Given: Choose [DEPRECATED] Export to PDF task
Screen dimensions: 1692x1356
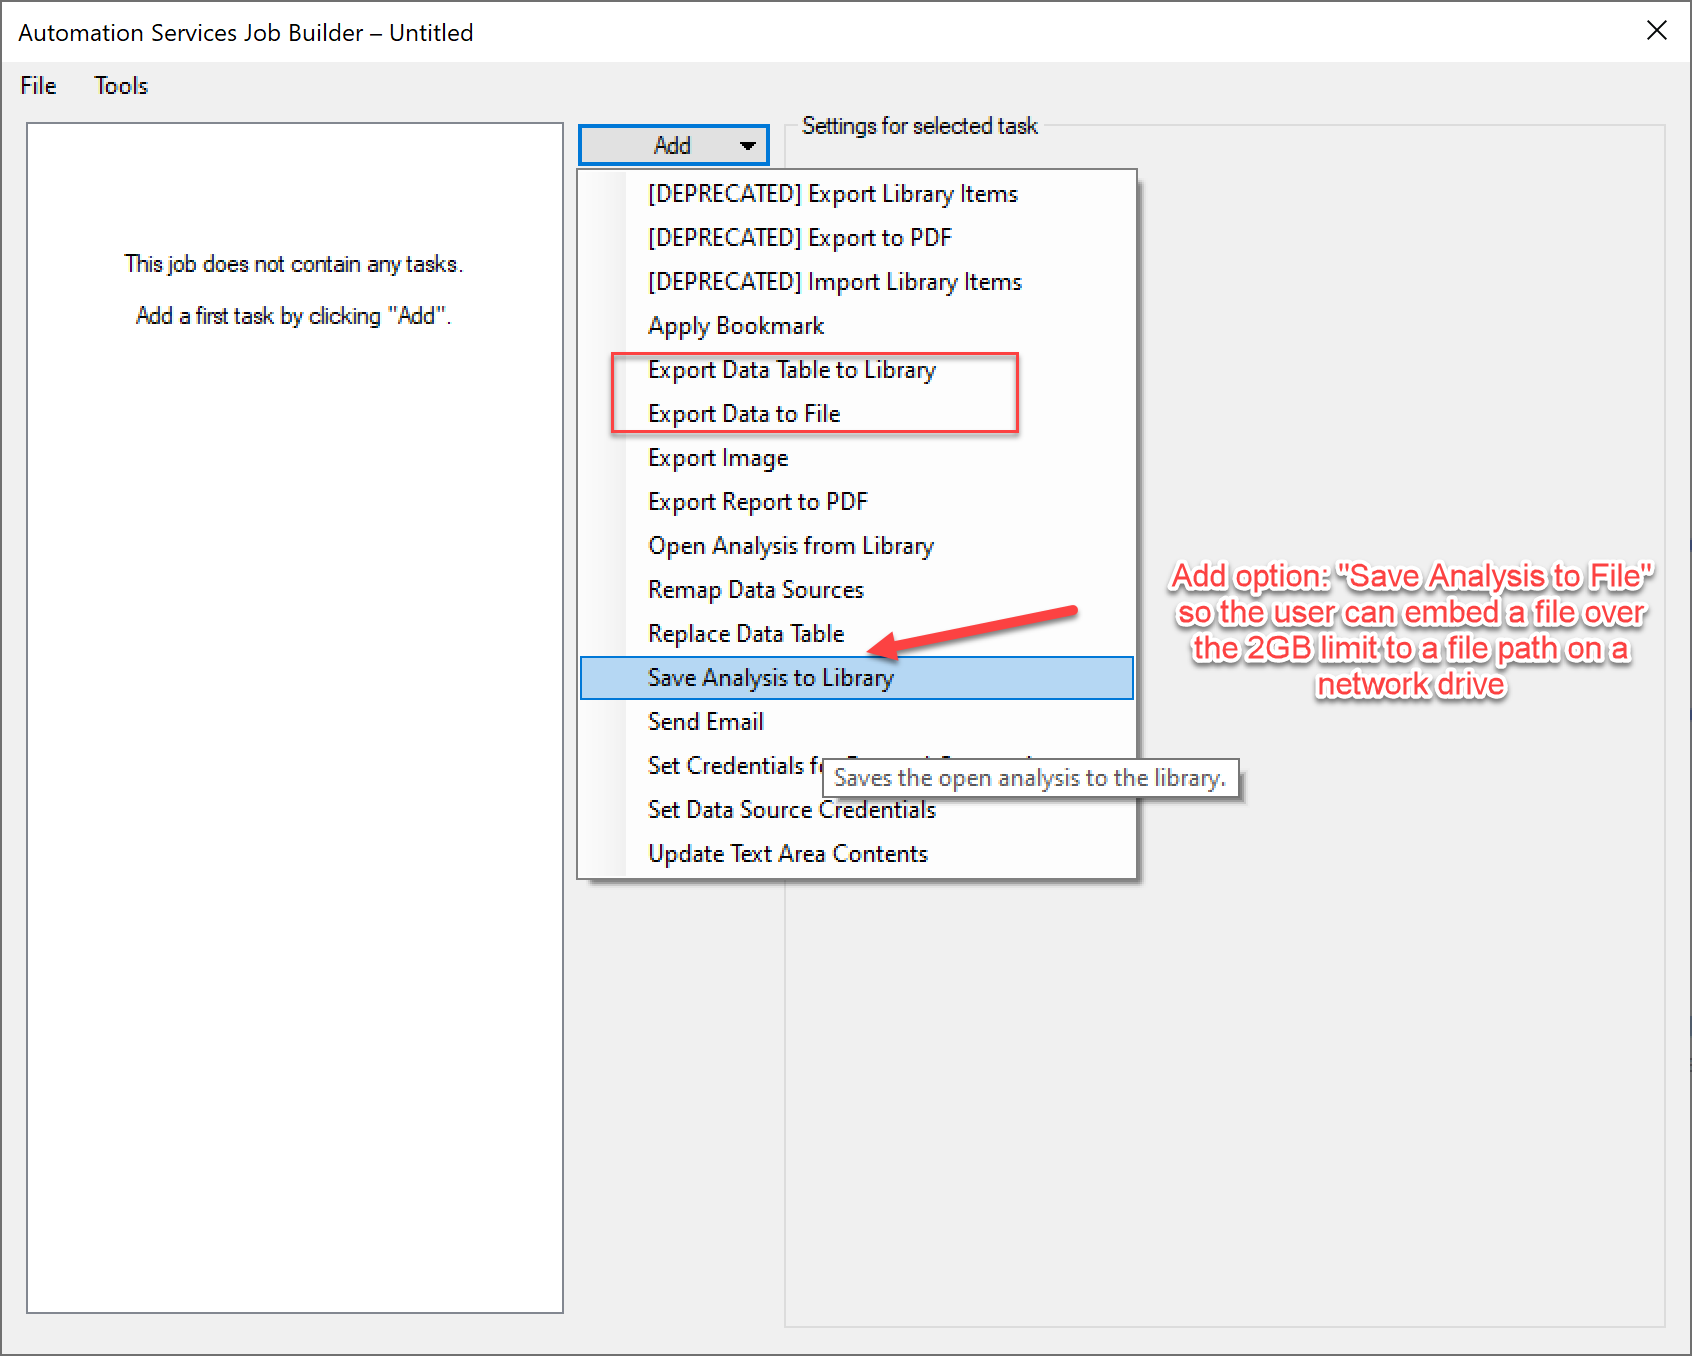Looking at the screenshot, I should pos(799,238).
